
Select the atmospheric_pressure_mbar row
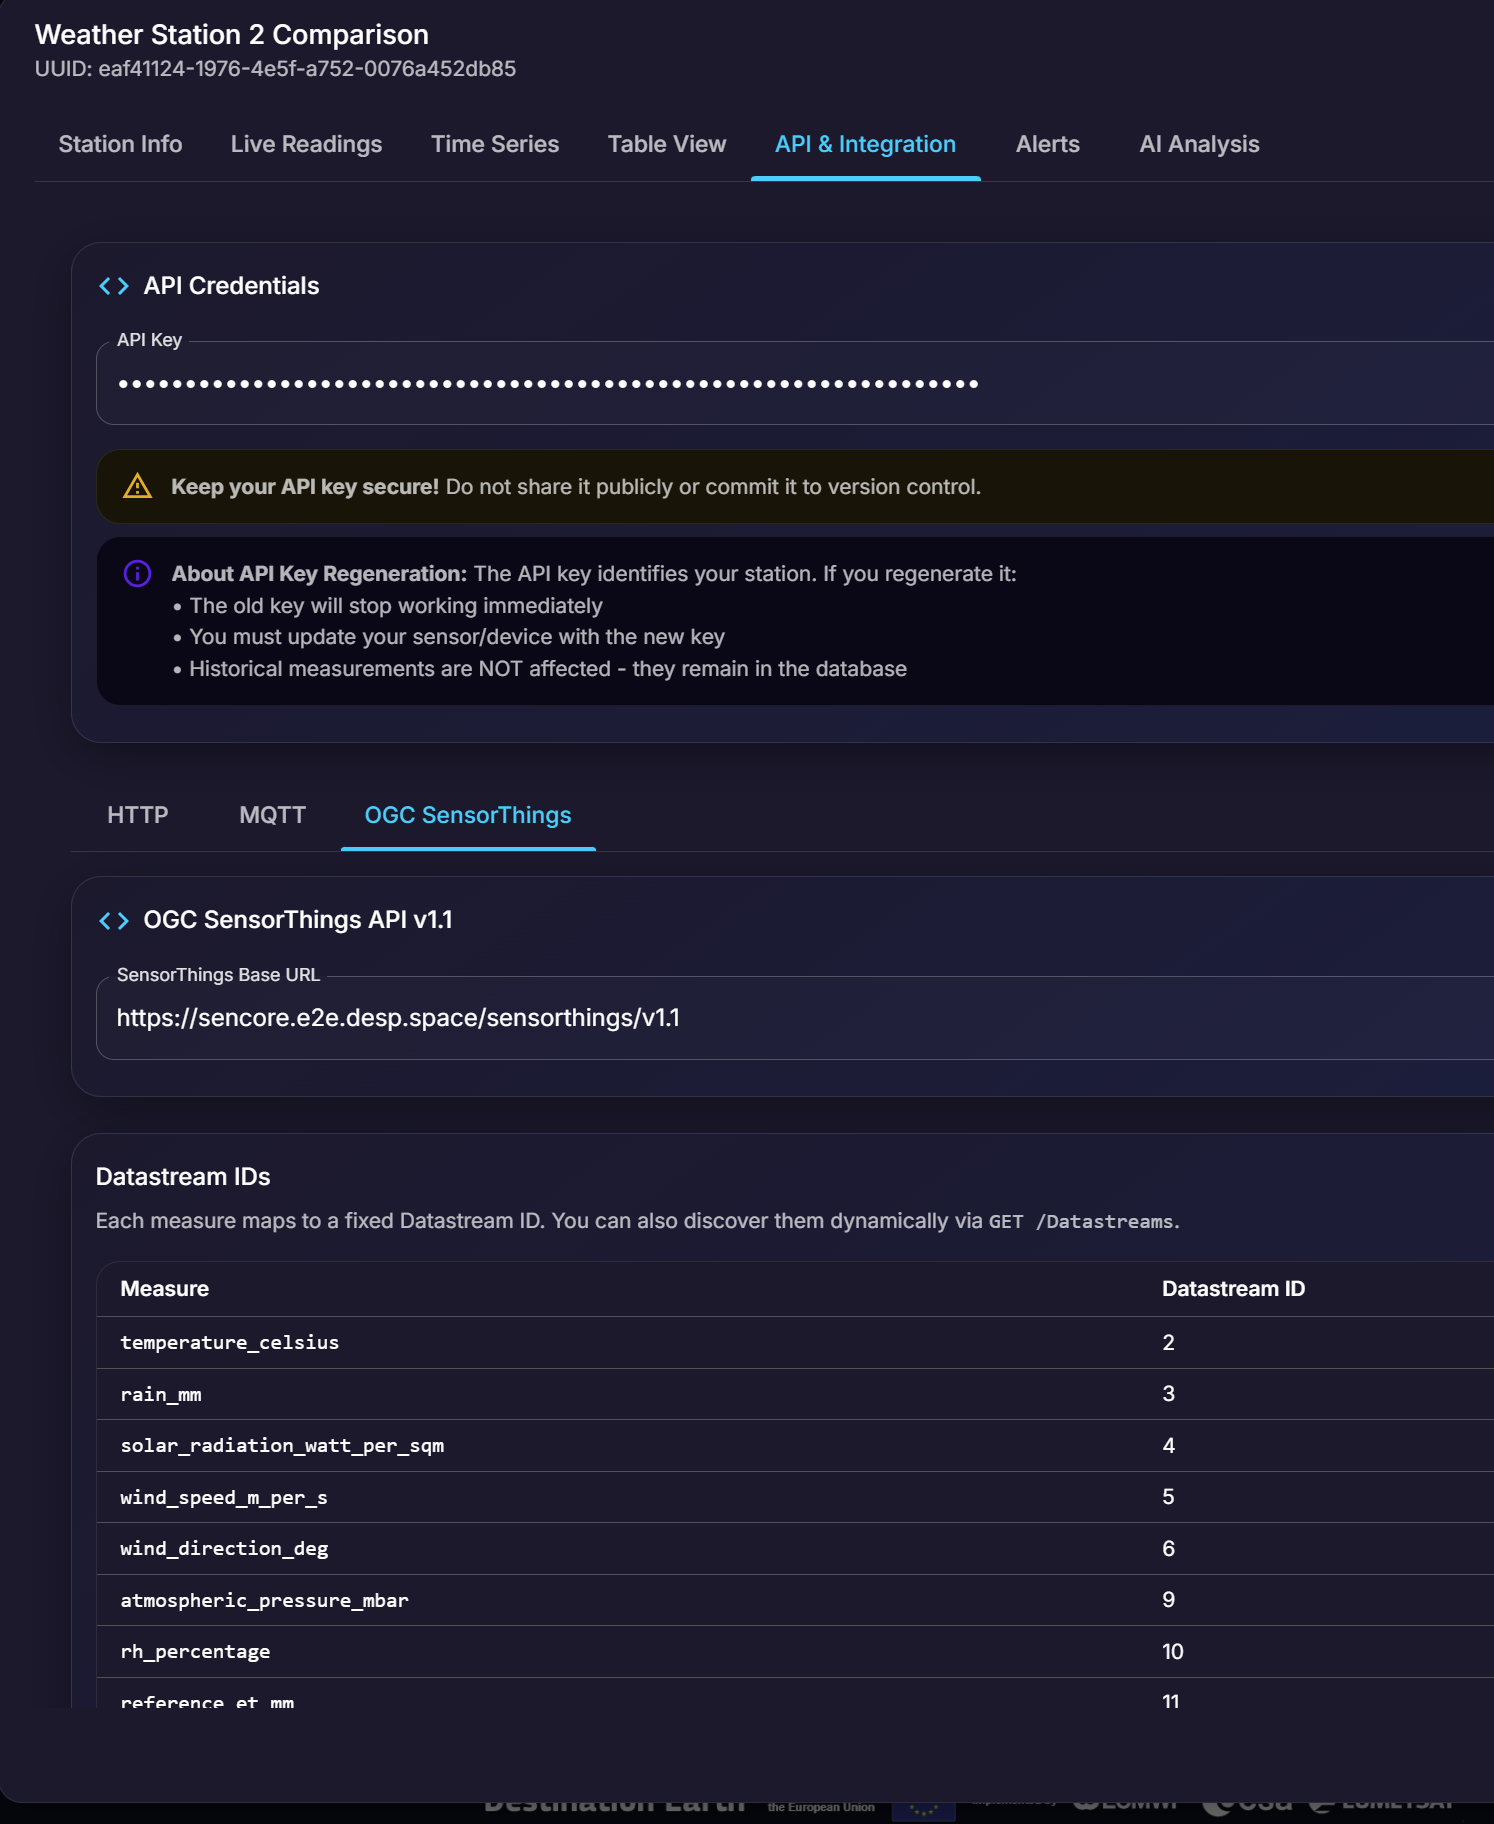click(795, 1600)
